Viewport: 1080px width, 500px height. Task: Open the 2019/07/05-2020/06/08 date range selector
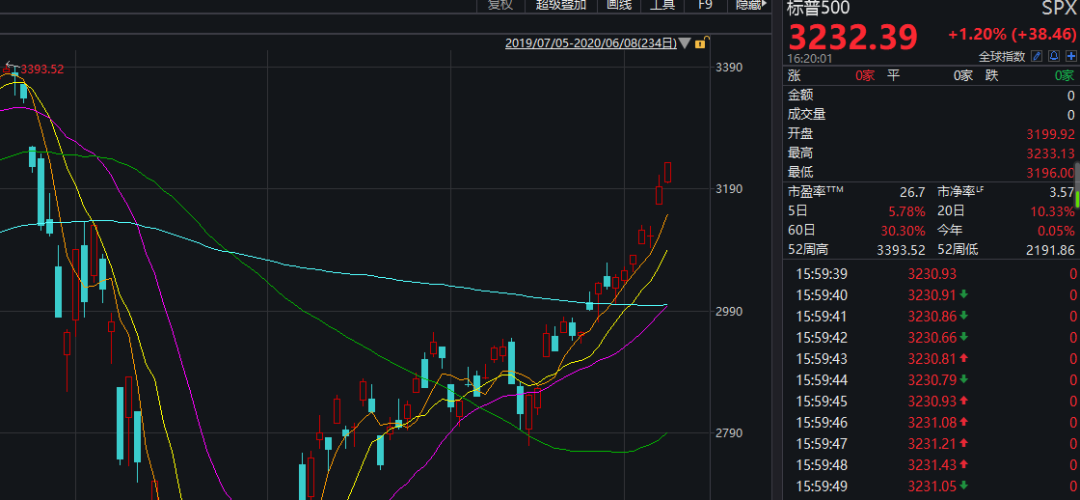click(590, 43)
